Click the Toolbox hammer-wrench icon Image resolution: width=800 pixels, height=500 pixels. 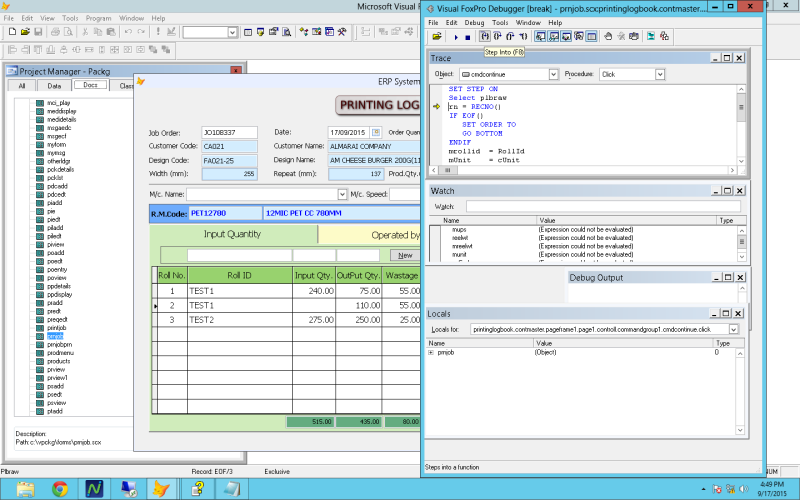click(x=342, y=32)
